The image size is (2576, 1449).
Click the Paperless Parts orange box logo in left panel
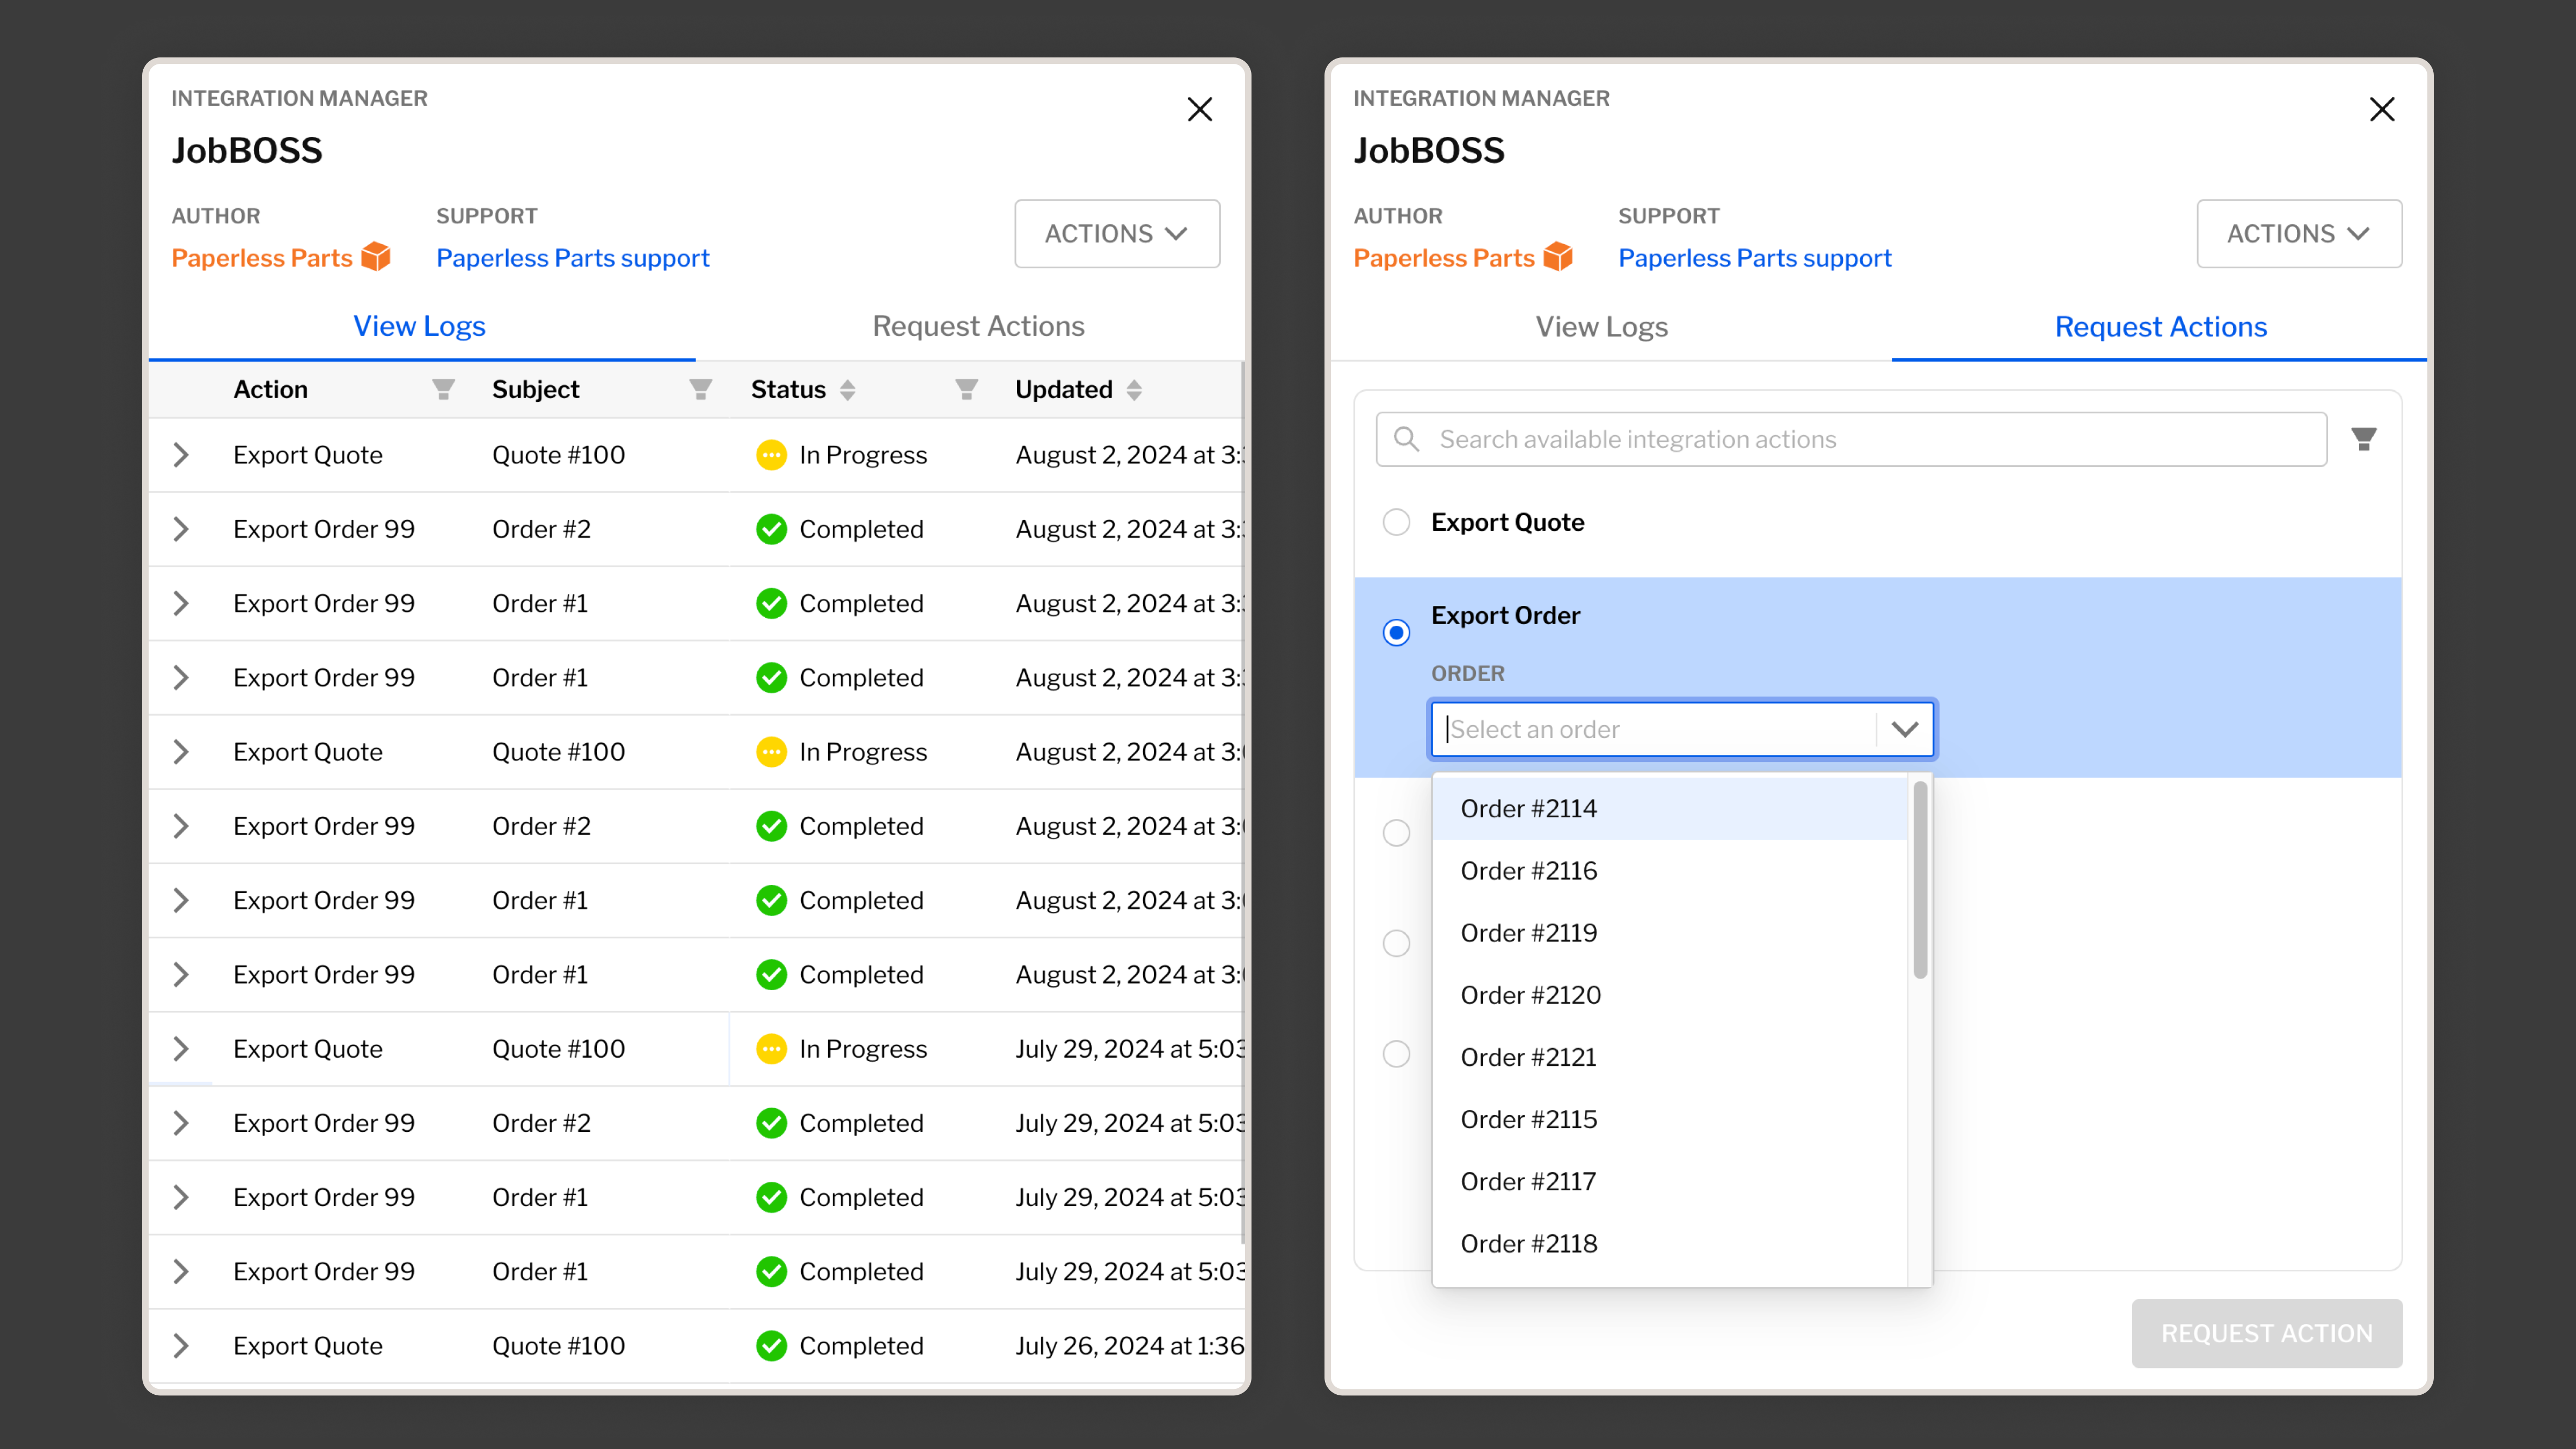click(x=376, y=257)
